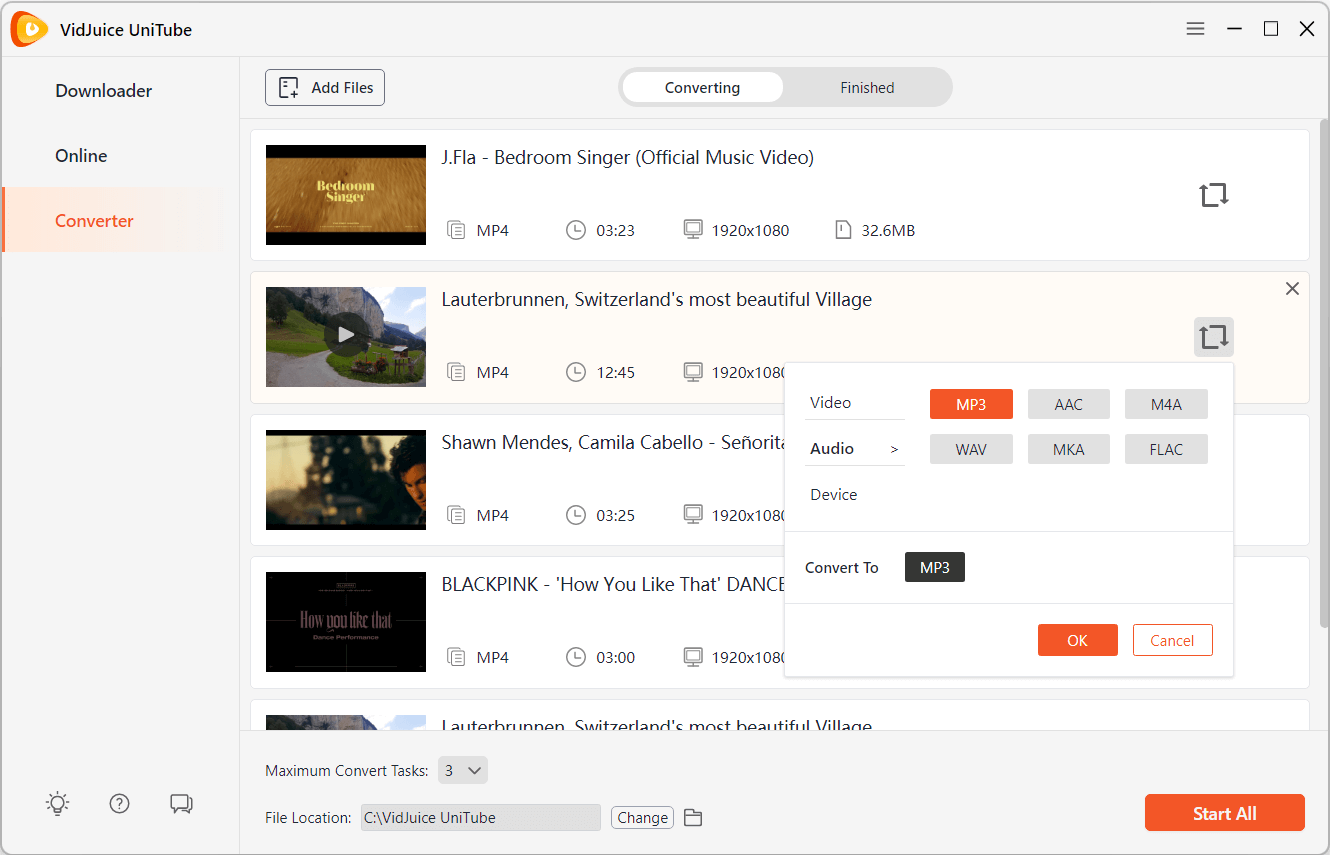This screenshot has width=1330, height=855.
Task: Open the output folder icon
Action: tap(693, 818)
